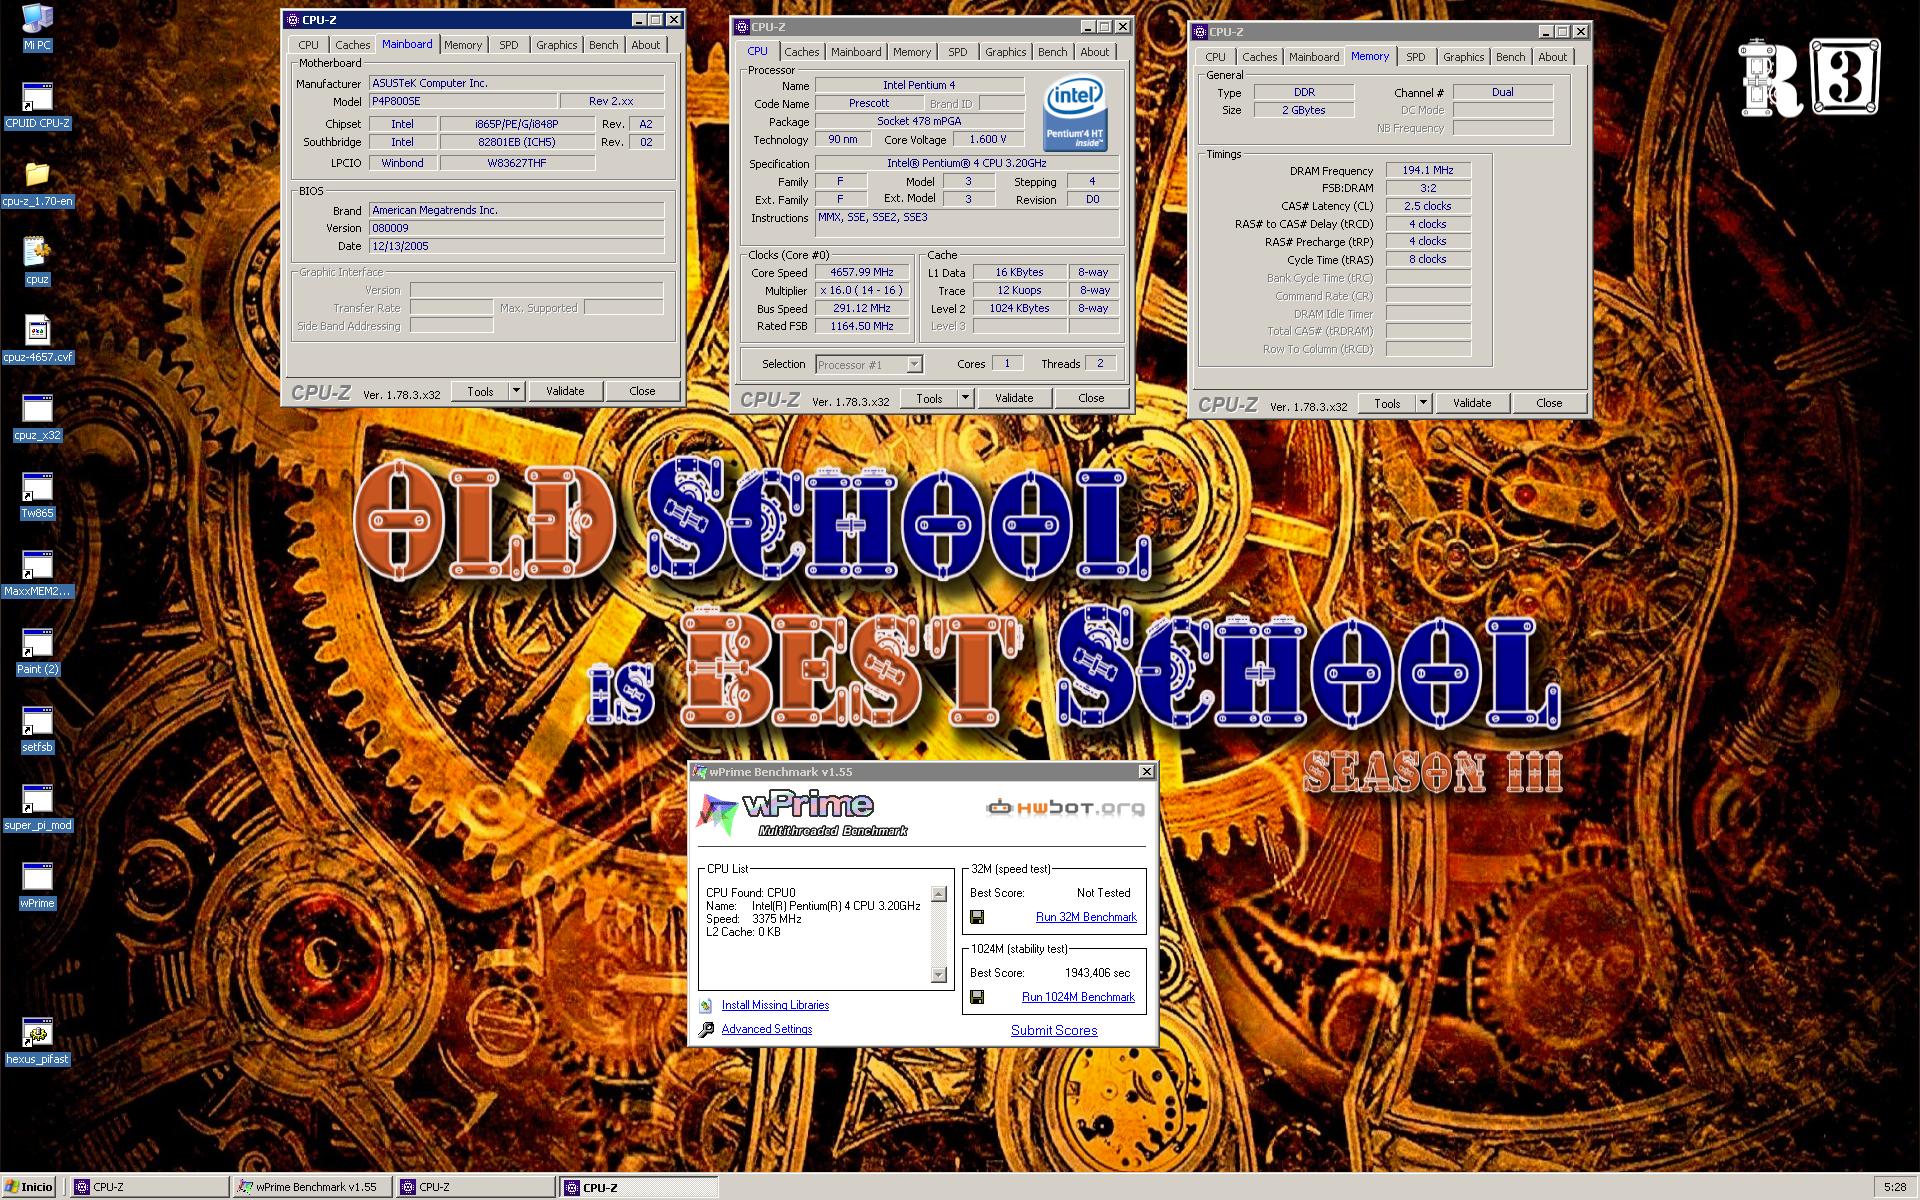This screenshot has width=1920, height=1200.
Task: Open Mainboard tab in Memory CPU-Z window
Action: tap(1314, 57)
